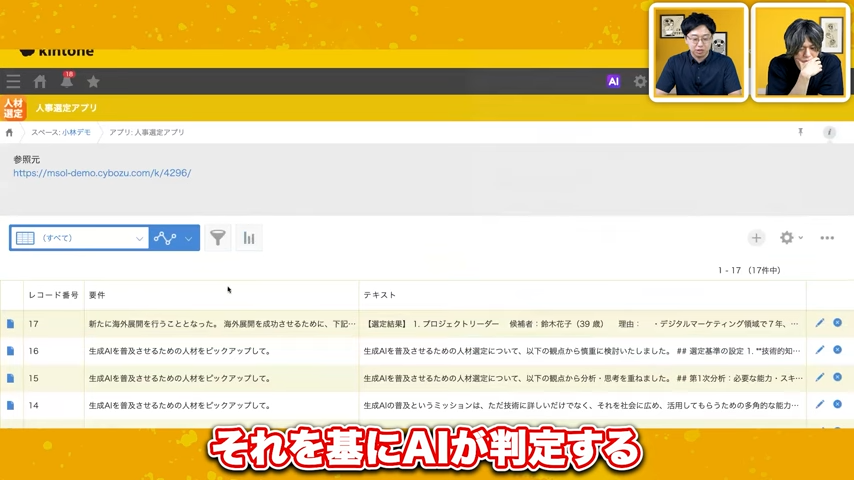This screenshot has height=480, width=854.
Task: Delete record 15 with the x icon
Action: click(838, 377)
